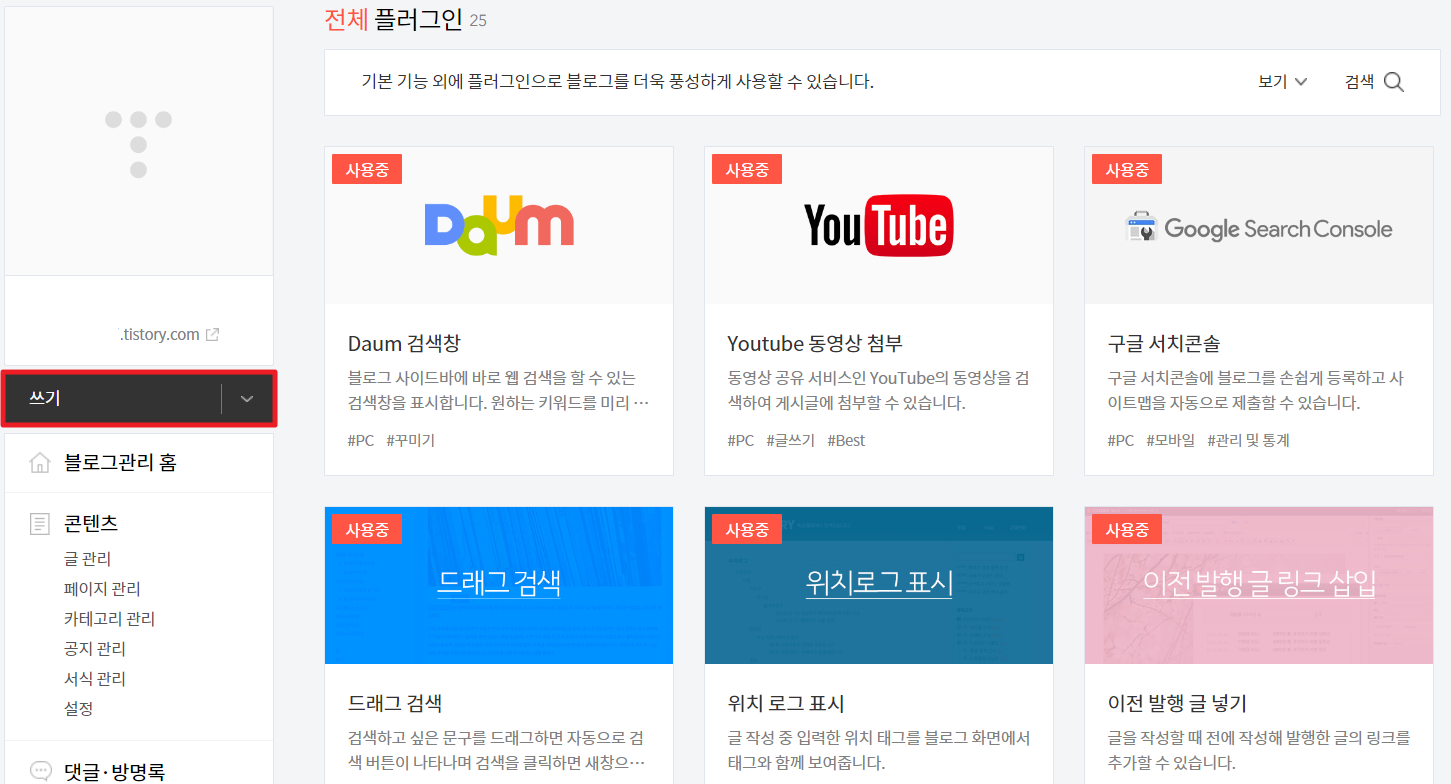The height and width of the screenshot is (784, 1451).
Task: Click the Google Search Console logo image
Action: (1259, 226)
